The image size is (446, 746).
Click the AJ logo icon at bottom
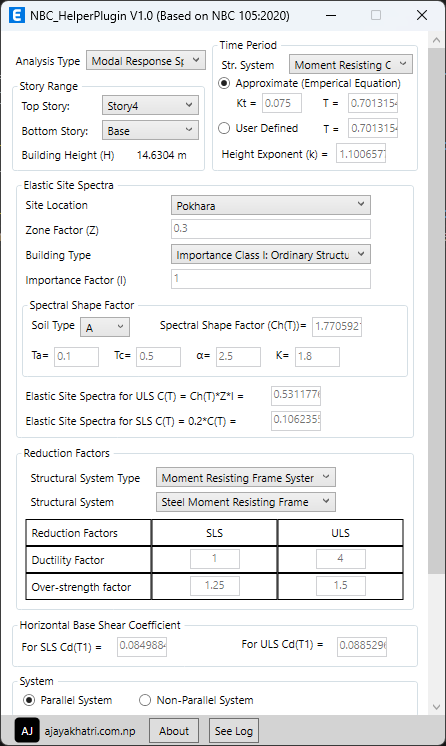pos(27,730)
